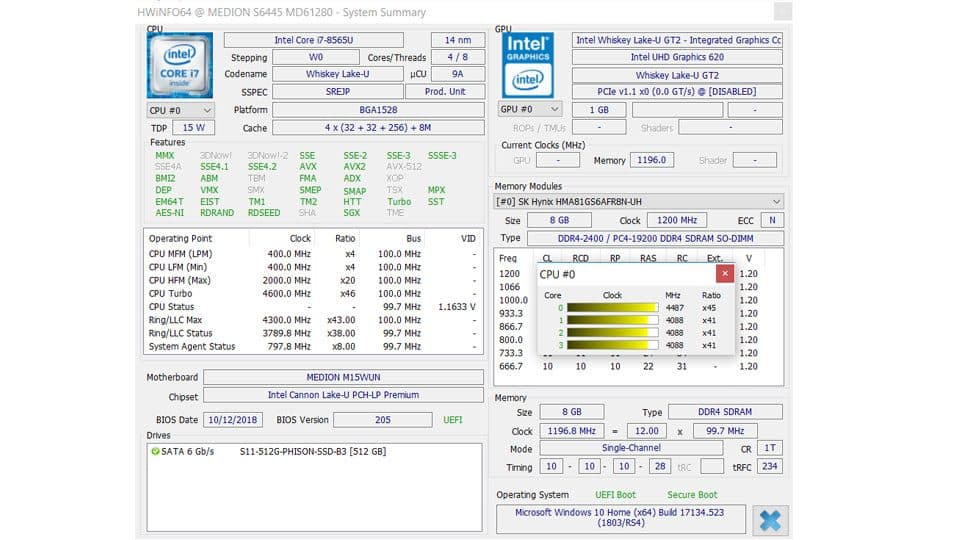Viewport: 960px width, 540px height.
Task: Click the Cores/Threads 4 / 8 field
Action: click(458, 57)
